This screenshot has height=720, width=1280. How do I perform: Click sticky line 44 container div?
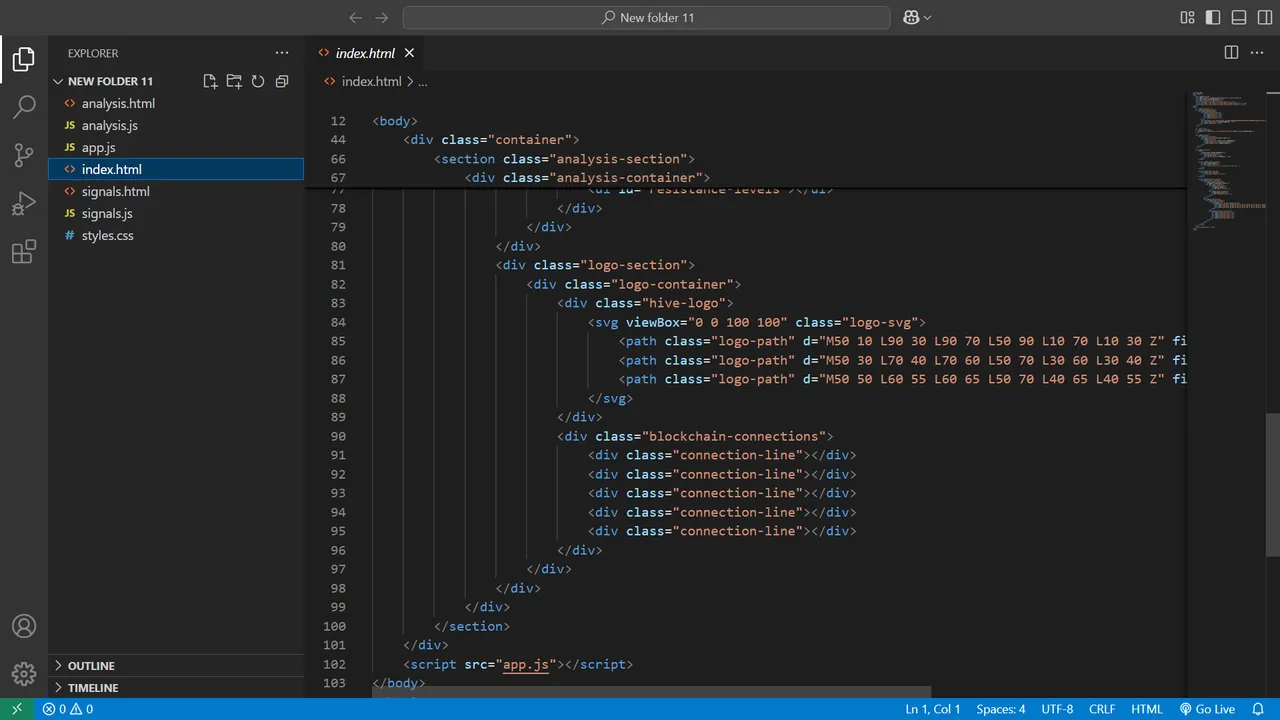click(491, 140)
